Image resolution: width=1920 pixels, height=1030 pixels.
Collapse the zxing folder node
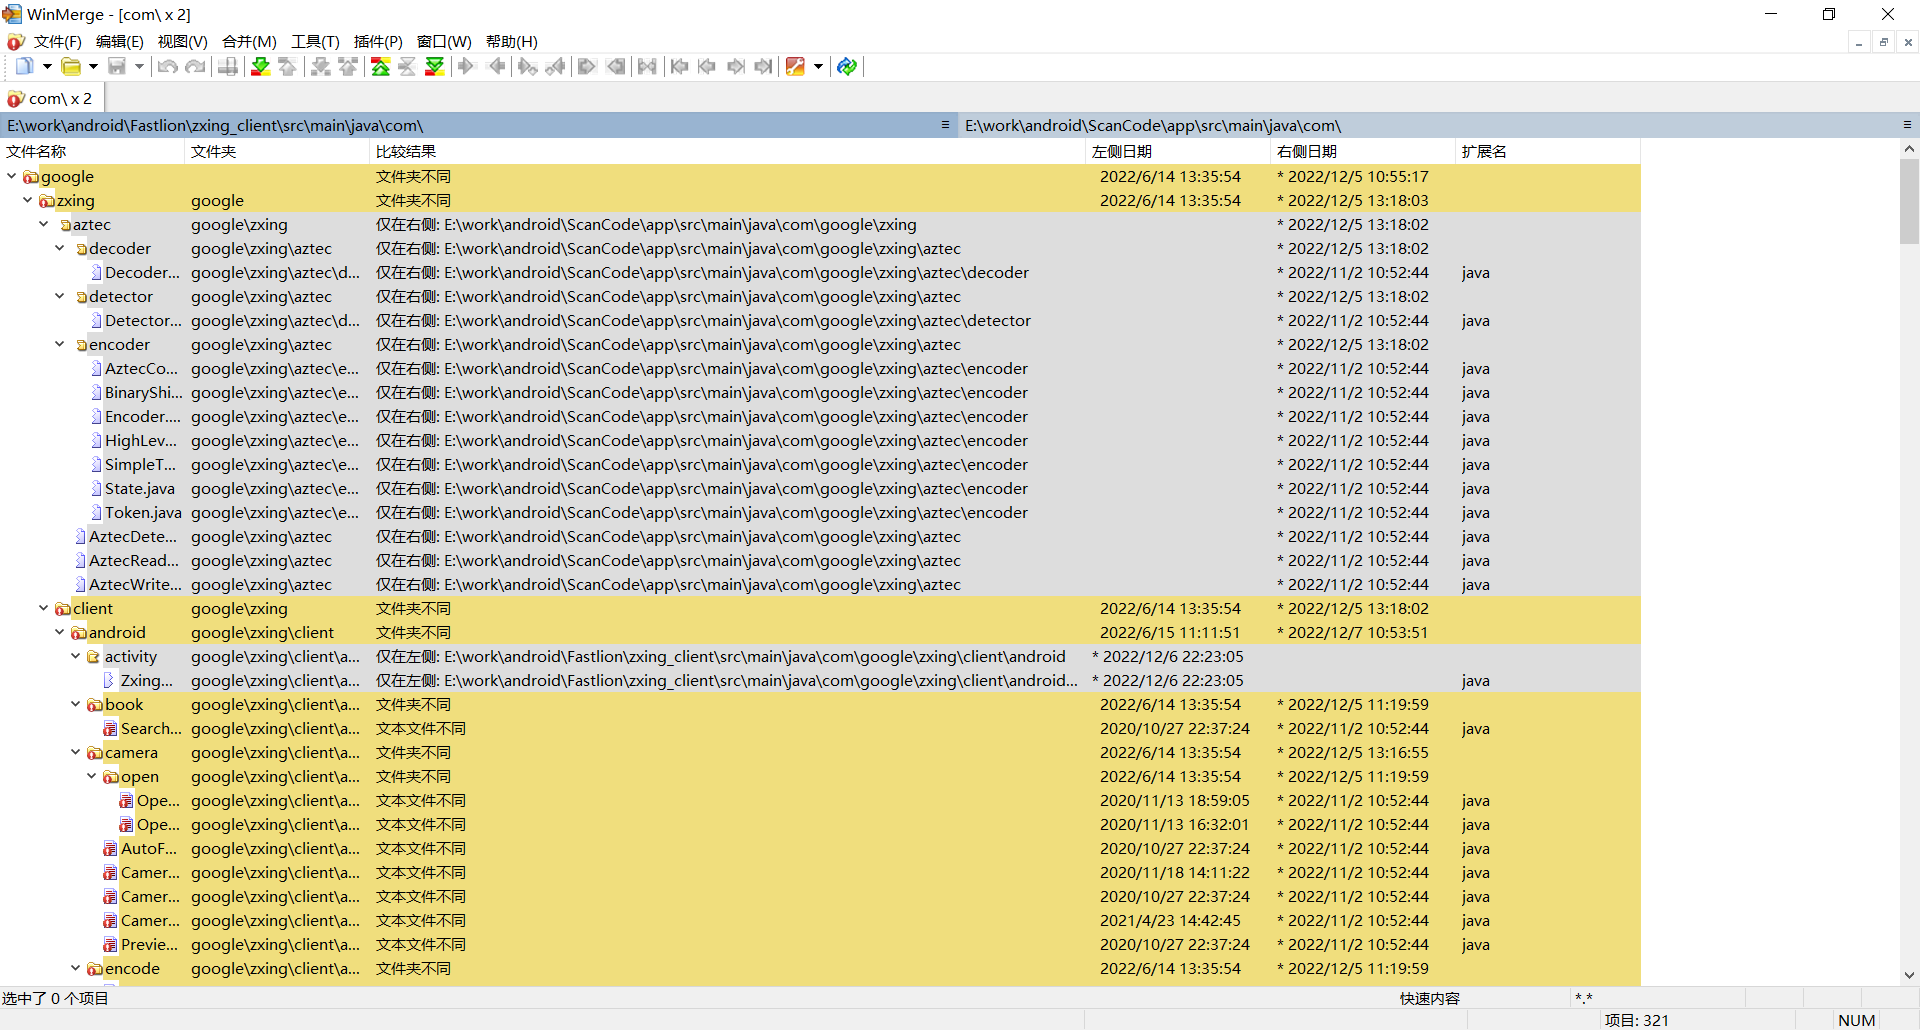(x=28, y=200)
